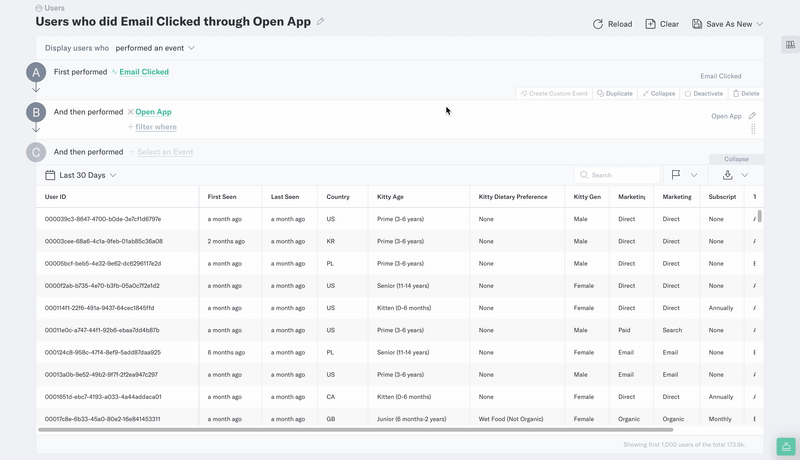This screenshot has width=800, height=460.
Task: Open the Email Clicked event link
Action: [144, 72]
